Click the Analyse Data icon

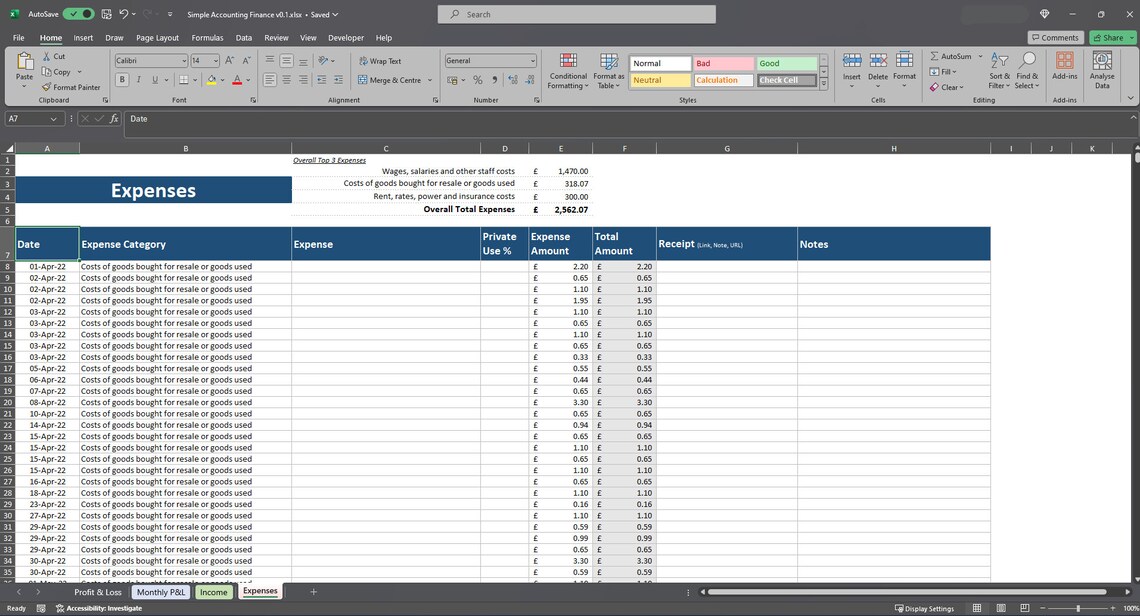point(1101,68)
